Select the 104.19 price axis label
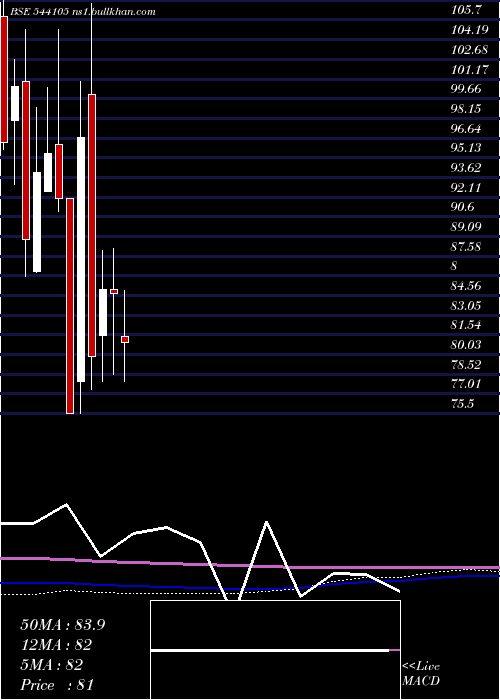 click(469, 30)
